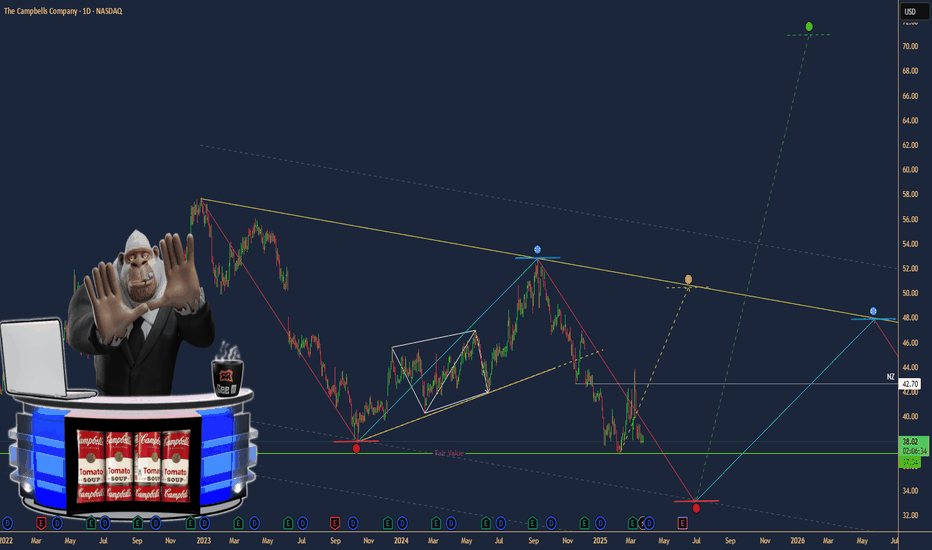
Task: Click the 2026 label on time axis
Action: tap(798, 540)
